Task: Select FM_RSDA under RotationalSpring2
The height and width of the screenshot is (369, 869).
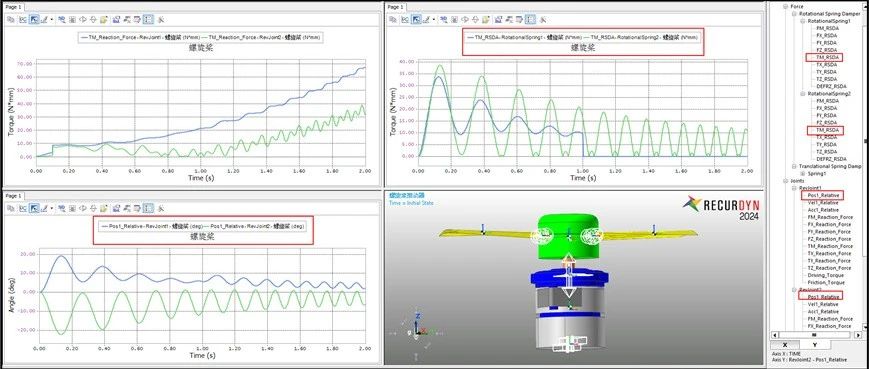Action: coord(828,101)
